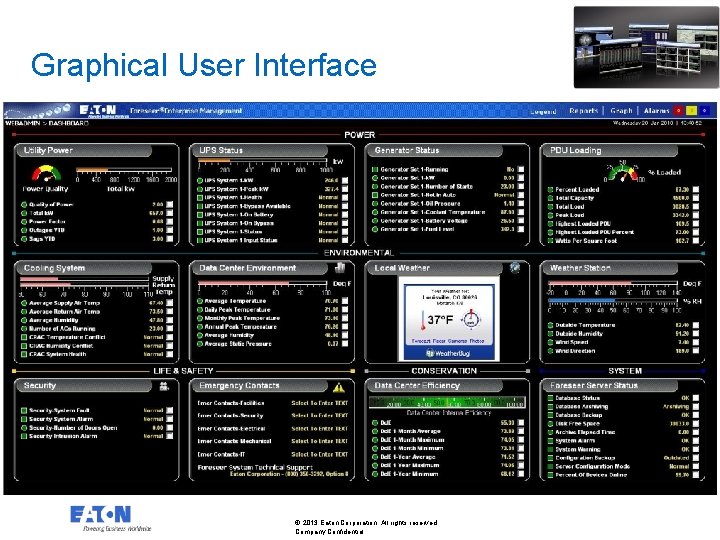Viewport: 720px width, 540px height.
Task: Click Forecast link in the weather widget
Action: (x=421, y=341)
